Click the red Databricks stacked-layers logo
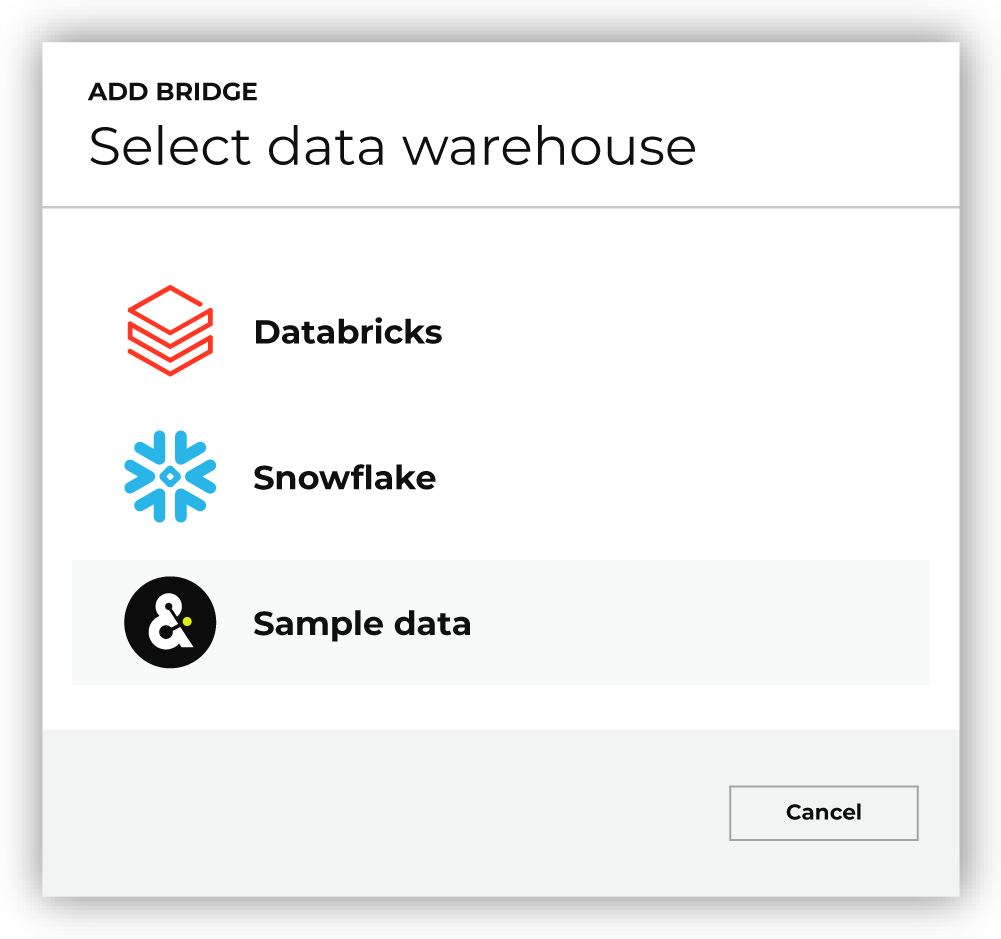This screenshot has width=1001, height=939. click(169, 330)
